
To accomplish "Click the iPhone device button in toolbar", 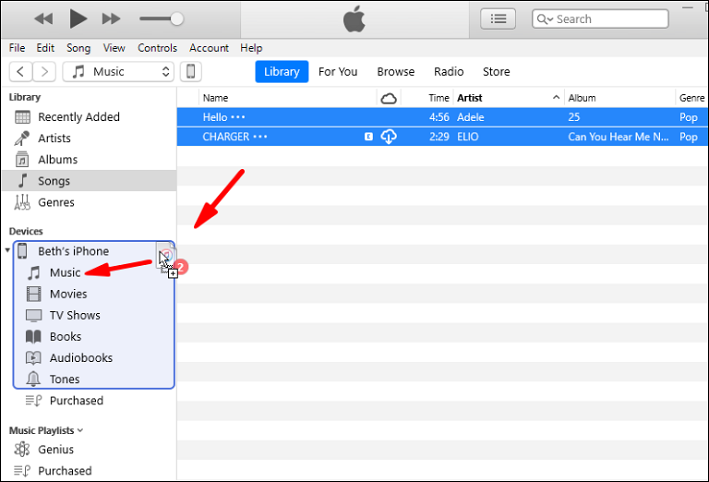I will coord(191,71).
